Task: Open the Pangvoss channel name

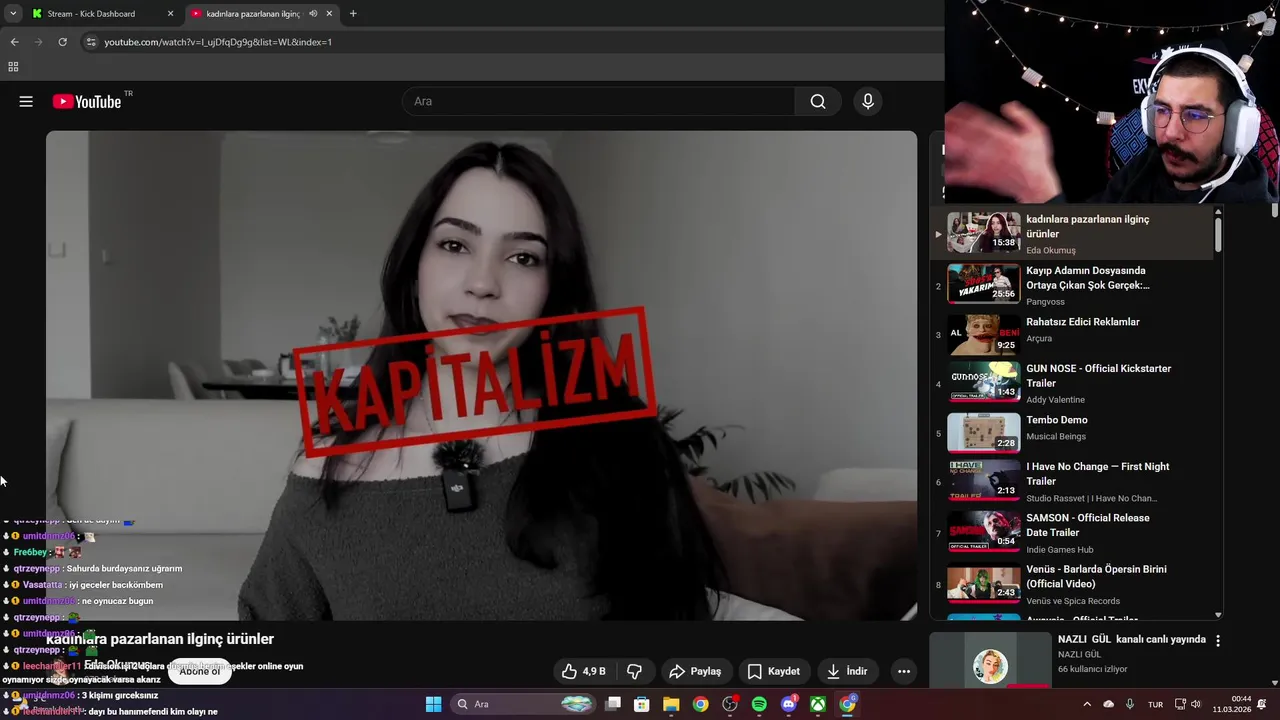Action: tap(1045, 302)
